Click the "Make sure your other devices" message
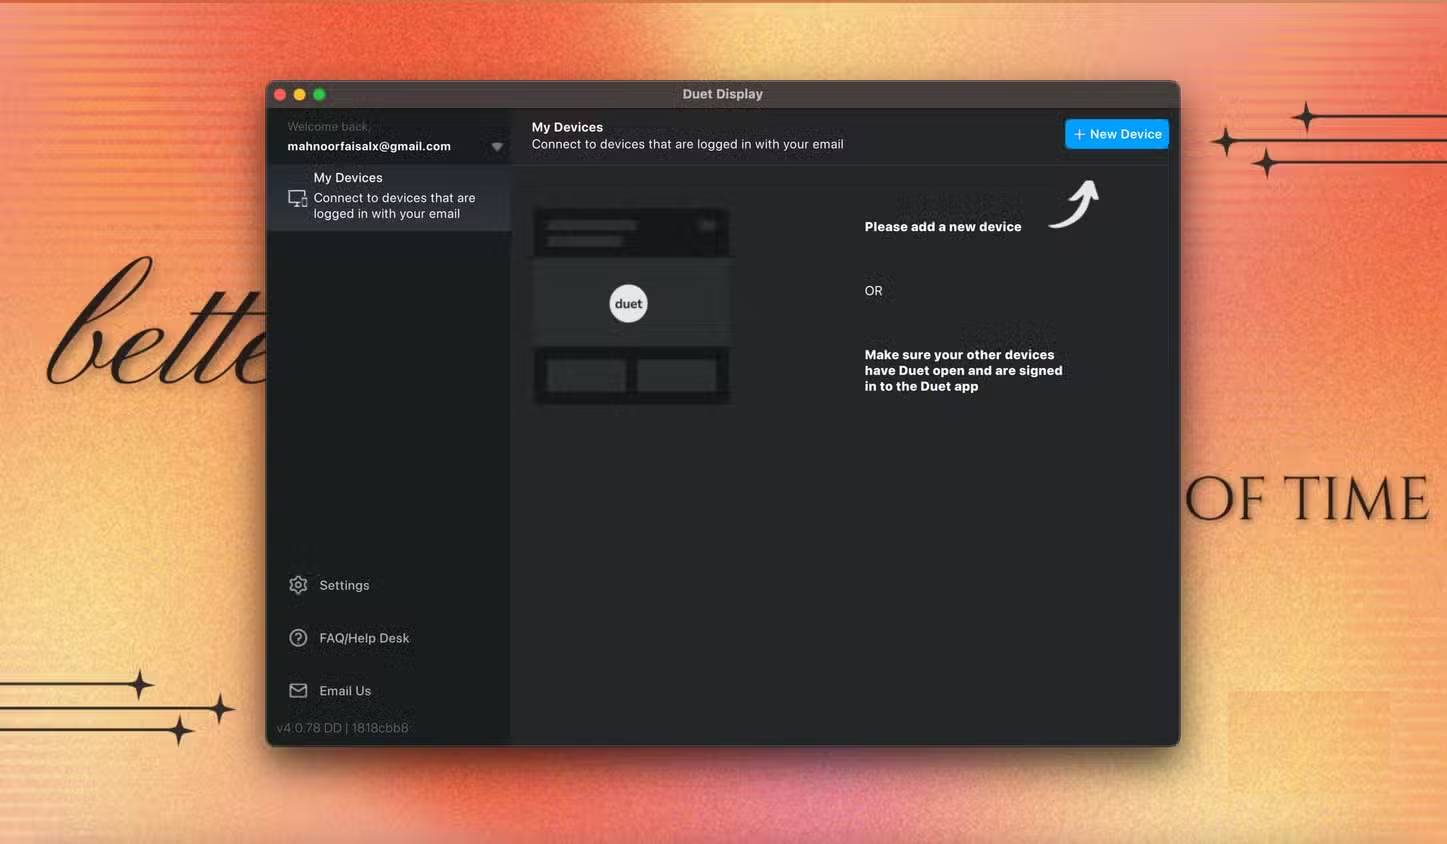 pyautogui.click(x=963, y=370)
